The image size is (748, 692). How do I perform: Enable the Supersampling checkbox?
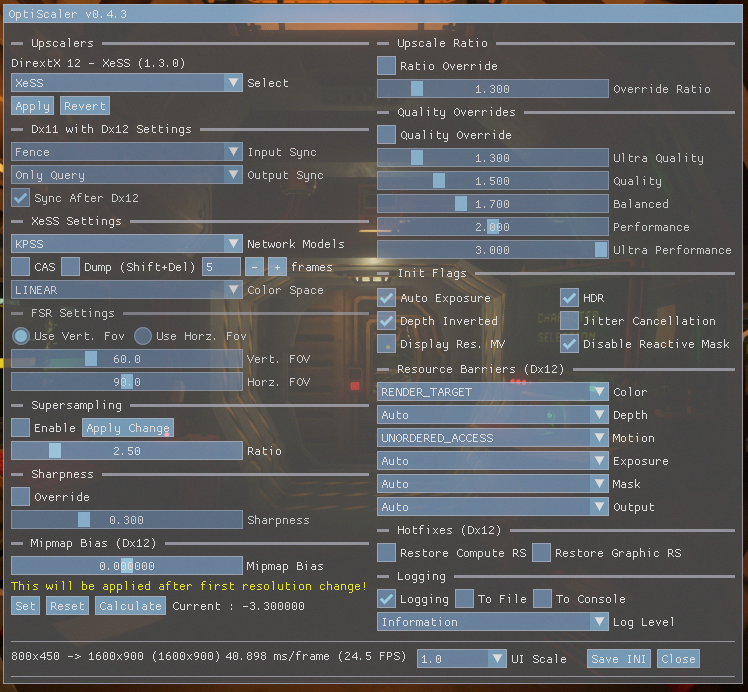coord(21,428)
